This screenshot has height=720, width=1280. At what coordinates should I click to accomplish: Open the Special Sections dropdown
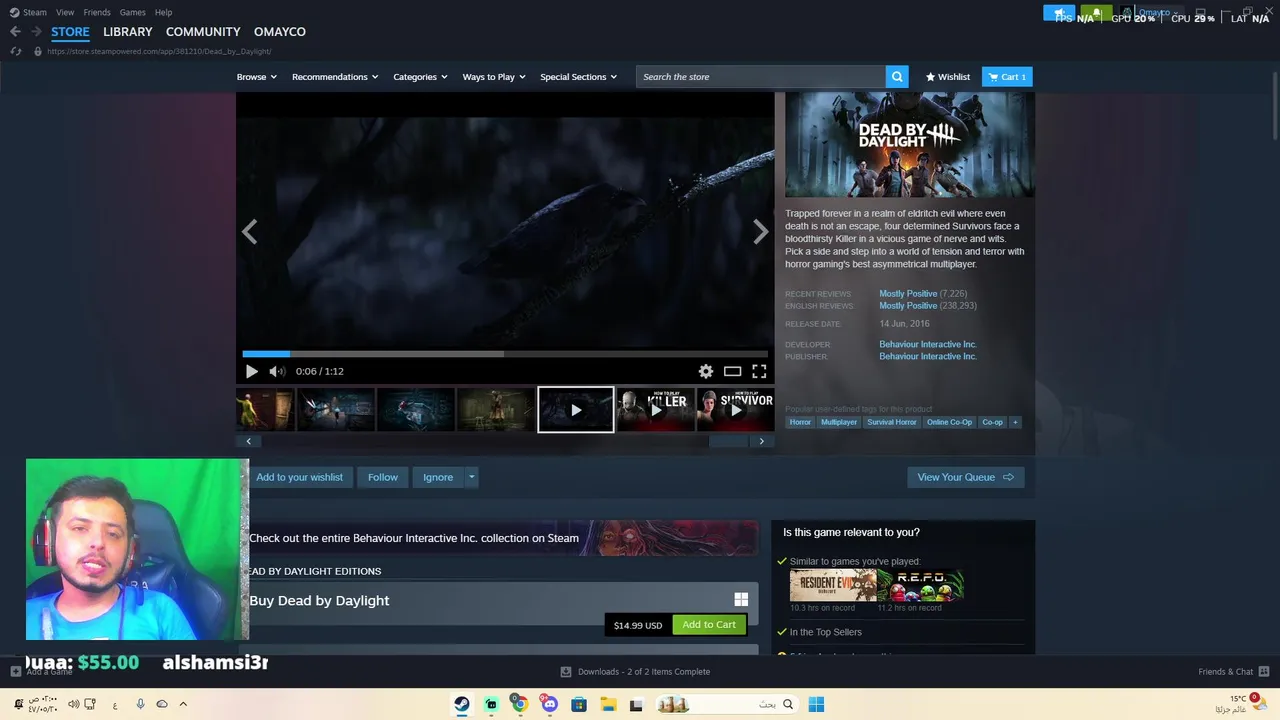pyautogui.click(x=579, y=77)
